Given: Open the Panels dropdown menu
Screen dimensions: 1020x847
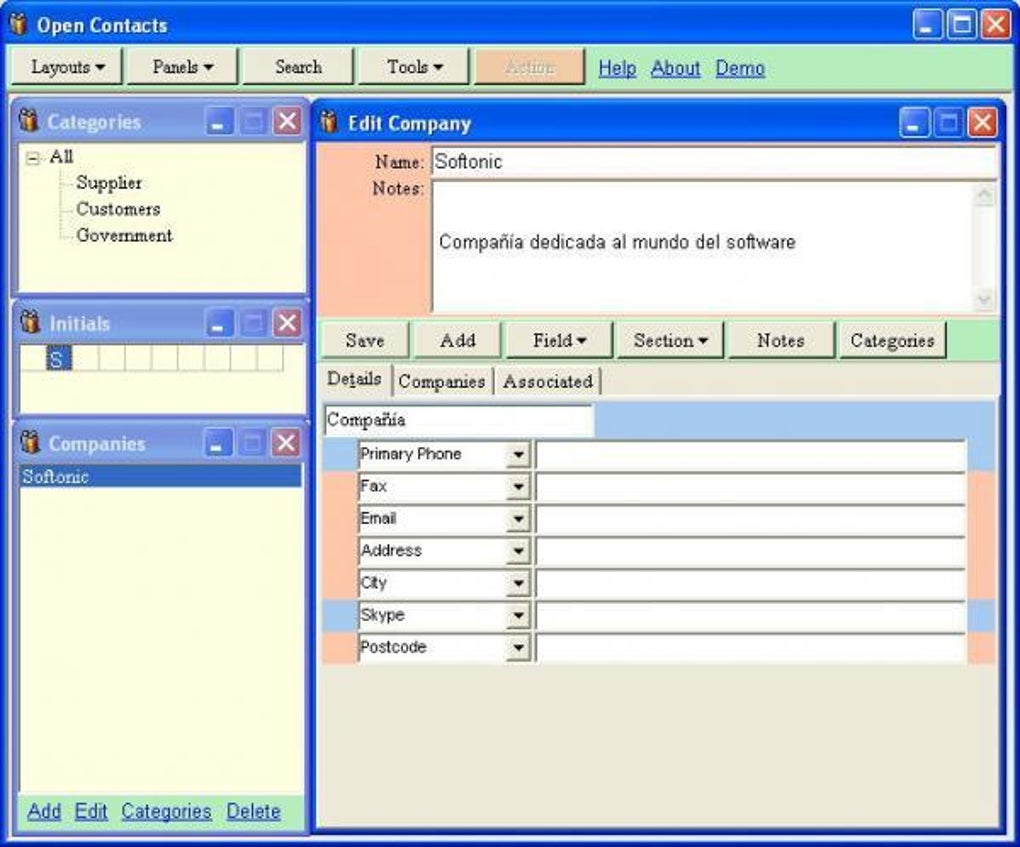Looking at the screenshot, I should coord(182,67).
